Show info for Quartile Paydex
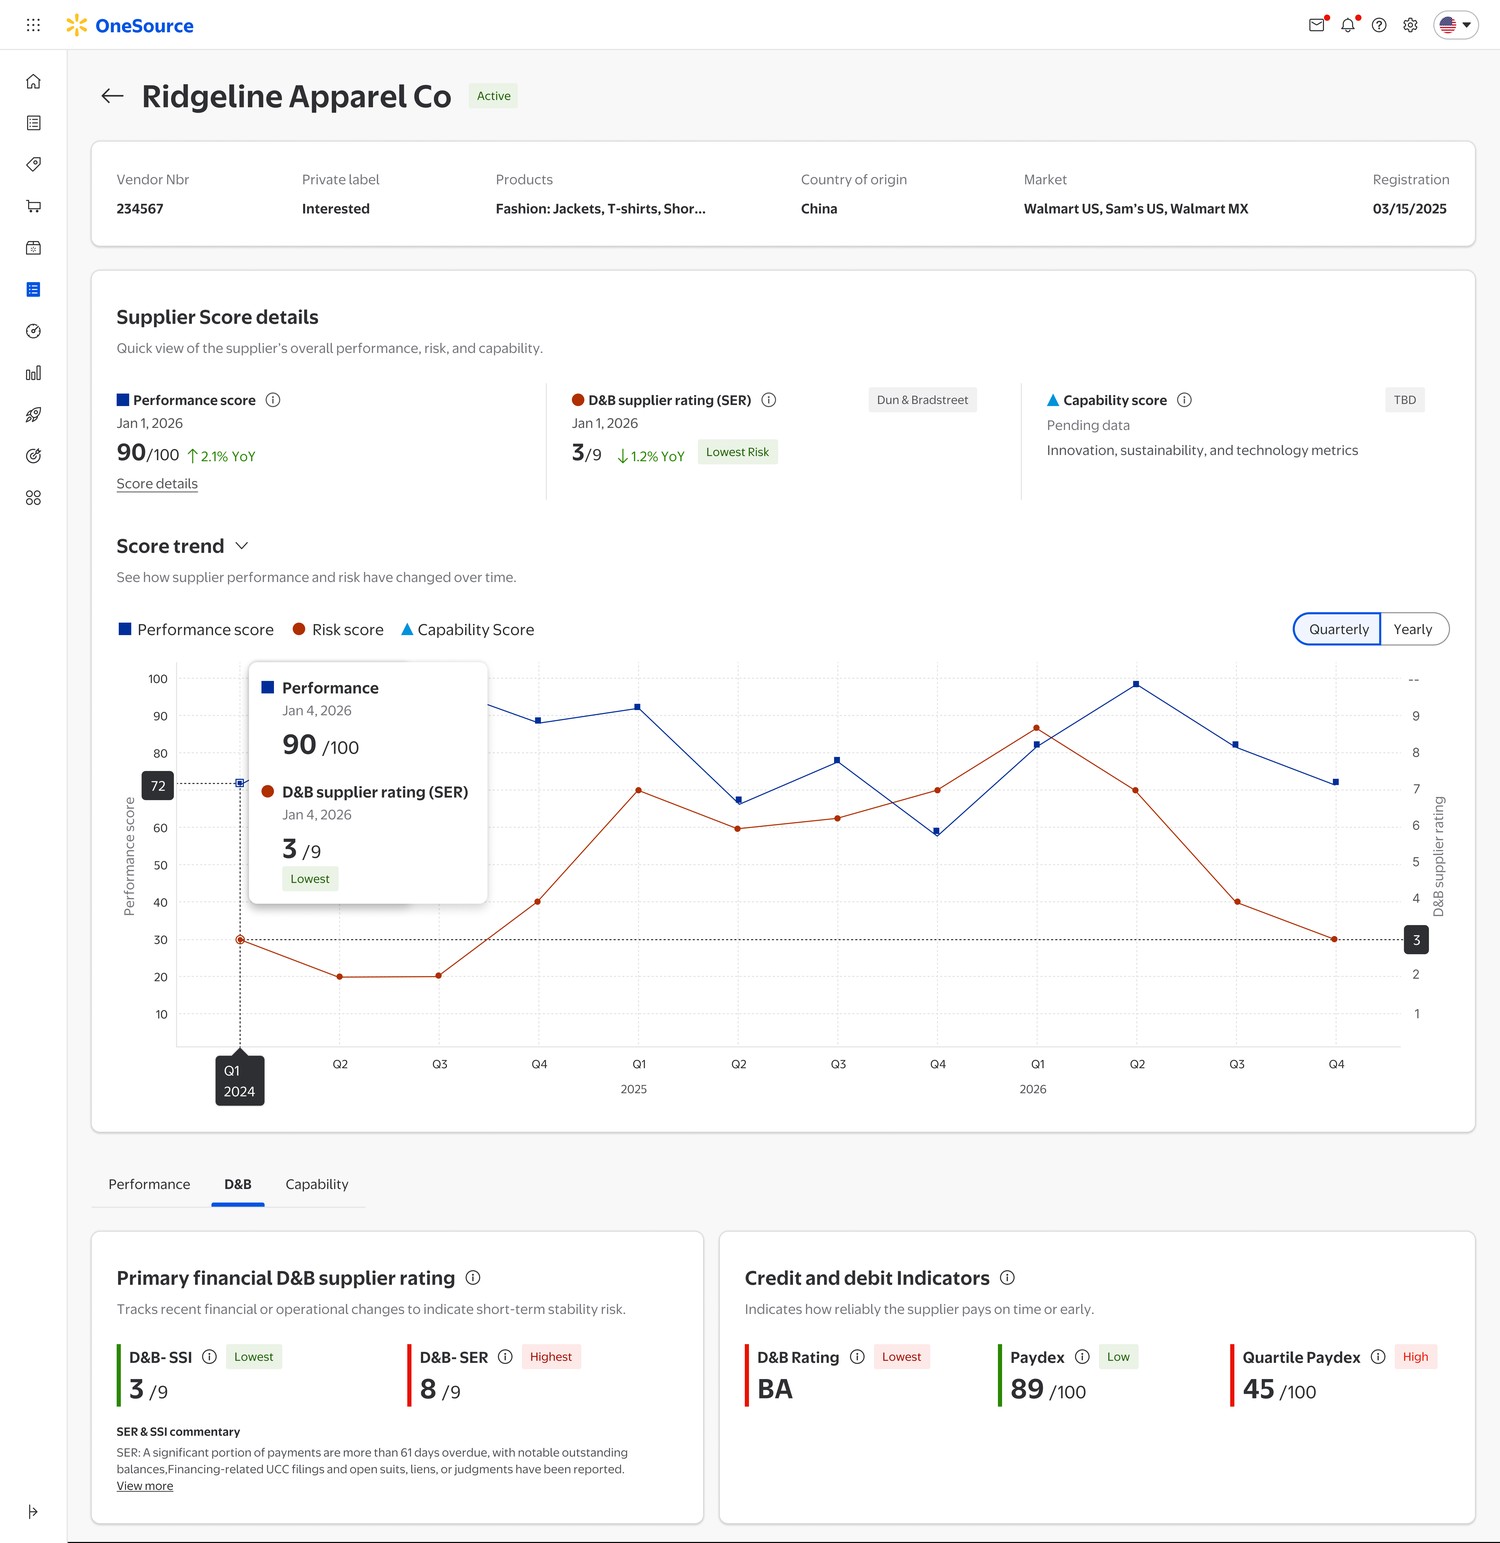 pyautogui.click(x=1378, y=1357)
